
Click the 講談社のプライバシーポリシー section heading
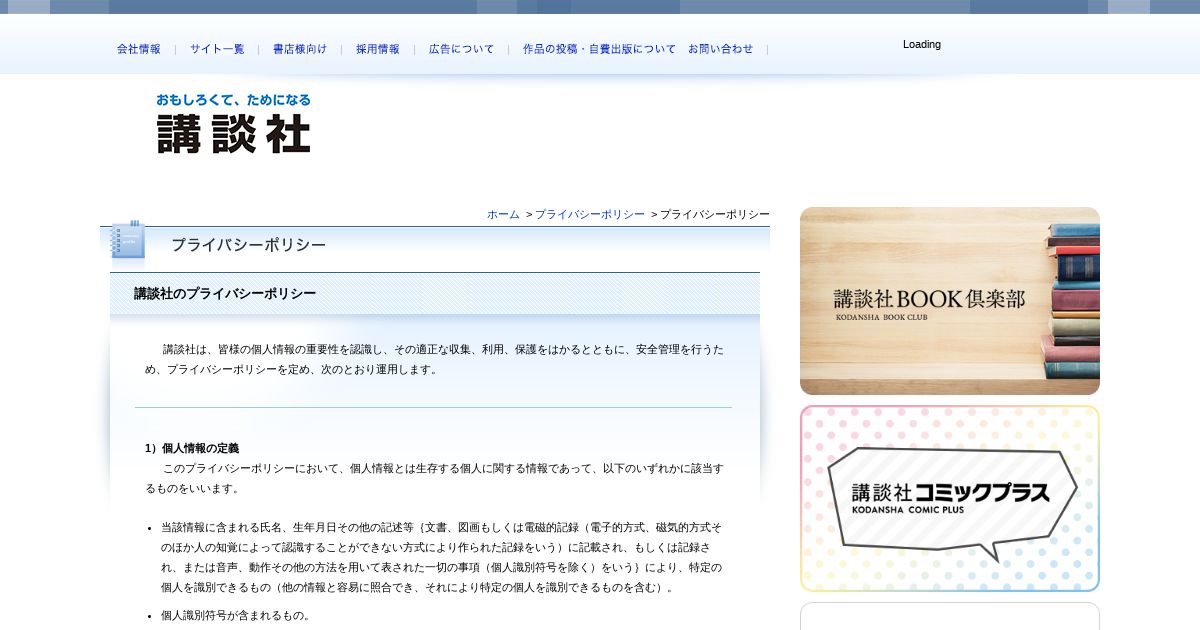click(225, 294)
